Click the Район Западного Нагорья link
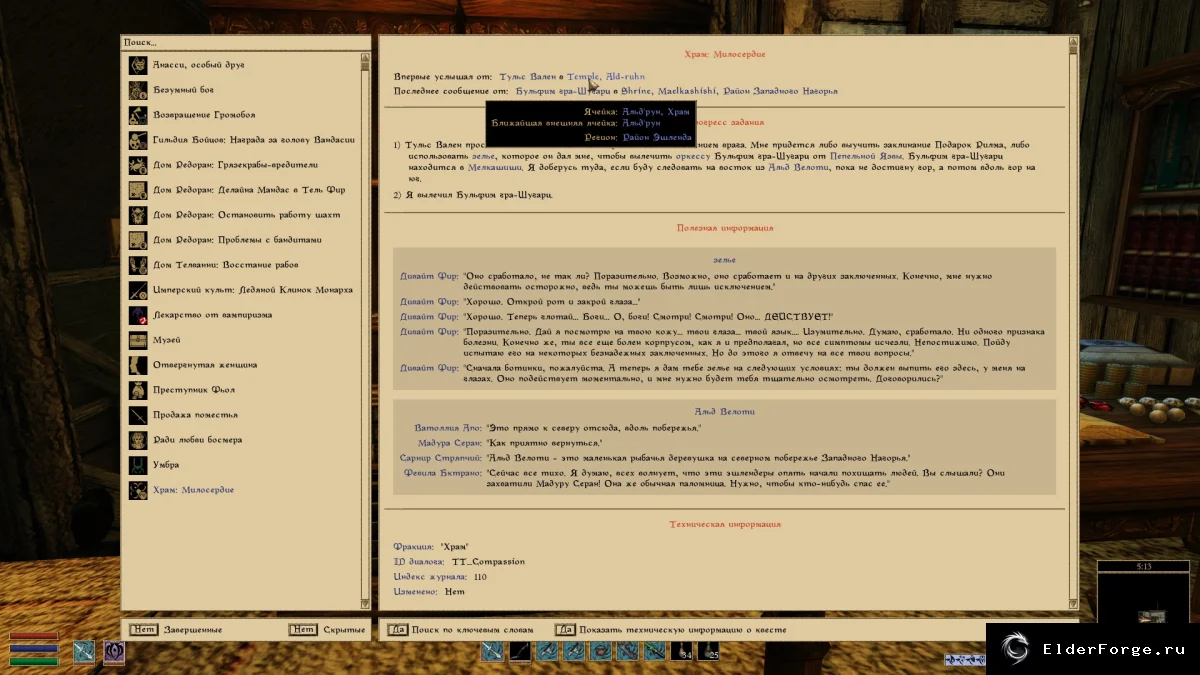Viewport: 1200px width, 675px height. 780,91
